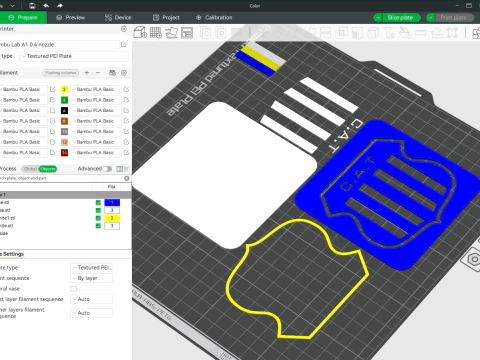Image resolution: width=480 pixels, height=360 pixels.
Task: Open filament settings gear icon
Action: (124, 73)
